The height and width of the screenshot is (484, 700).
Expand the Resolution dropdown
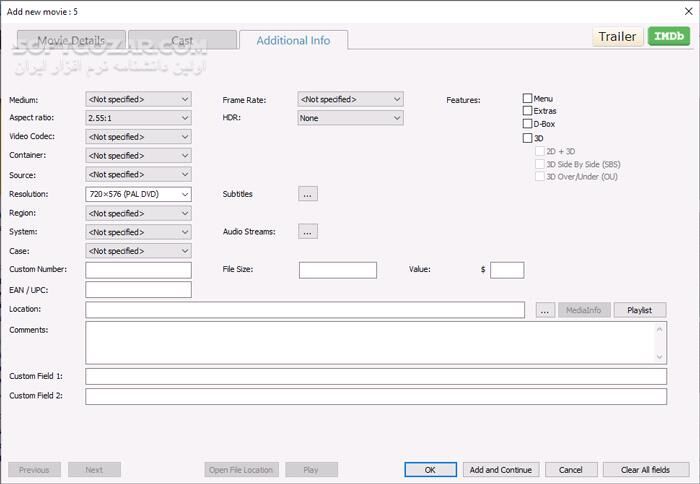[x=138, y=194]
